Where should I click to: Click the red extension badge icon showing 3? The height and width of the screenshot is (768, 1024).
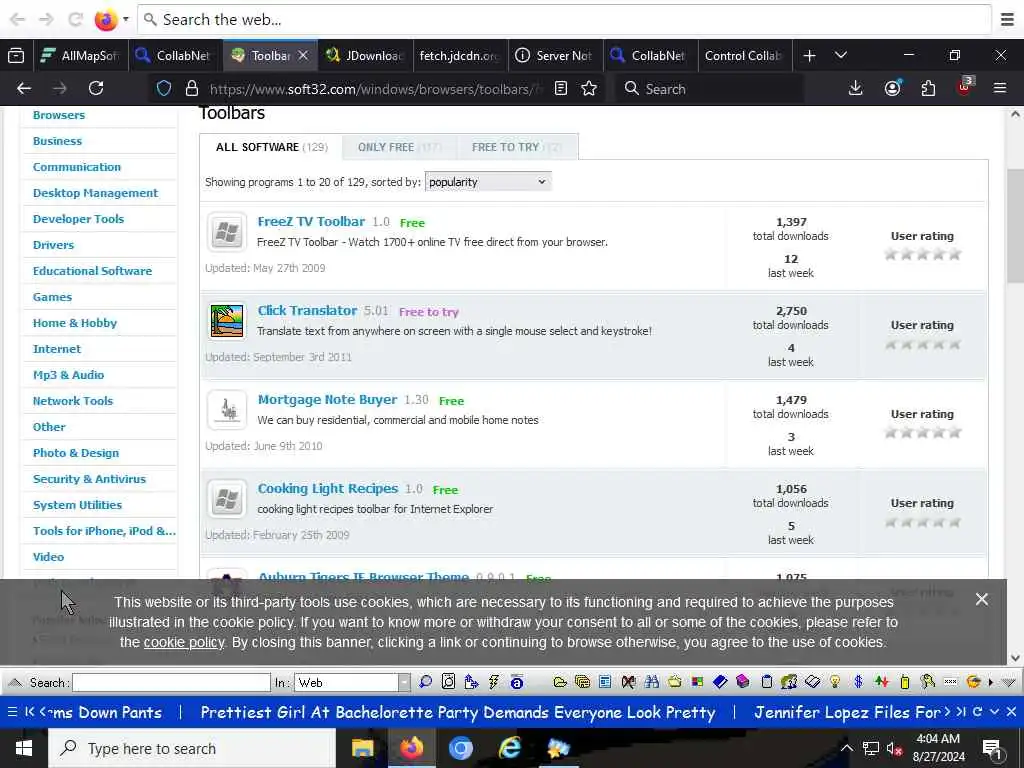point(965,87)
